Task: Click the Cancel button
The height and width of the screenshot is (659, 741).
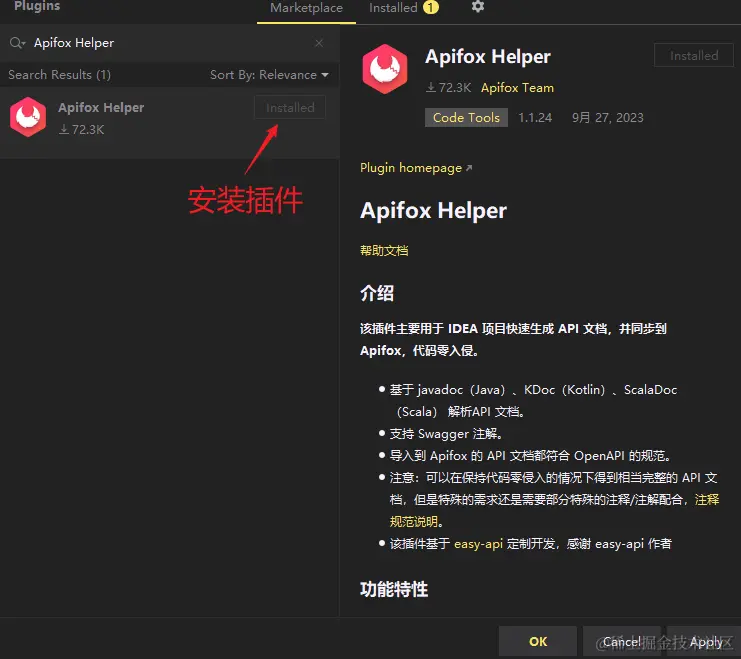Action: click(x=622, y=642)
